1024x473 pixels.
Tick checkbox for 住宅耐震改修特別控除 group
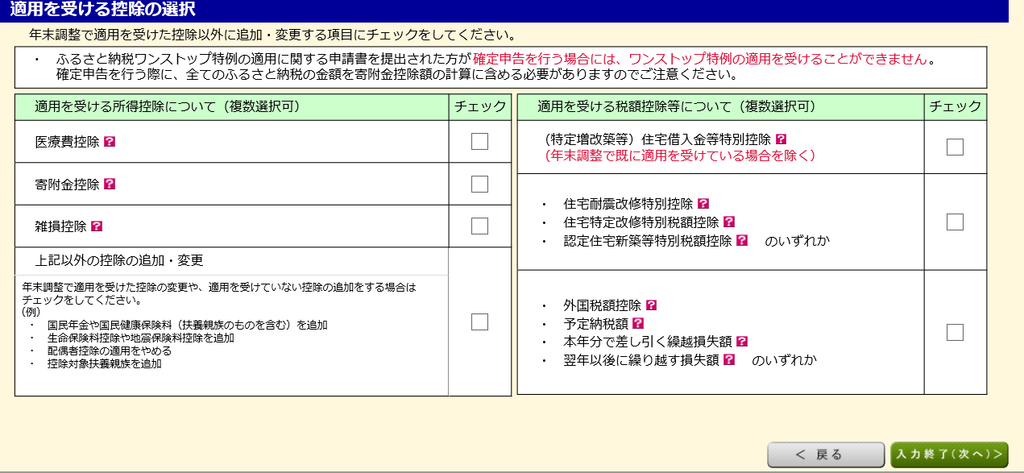pyautogui.click(x=955, y=222)
